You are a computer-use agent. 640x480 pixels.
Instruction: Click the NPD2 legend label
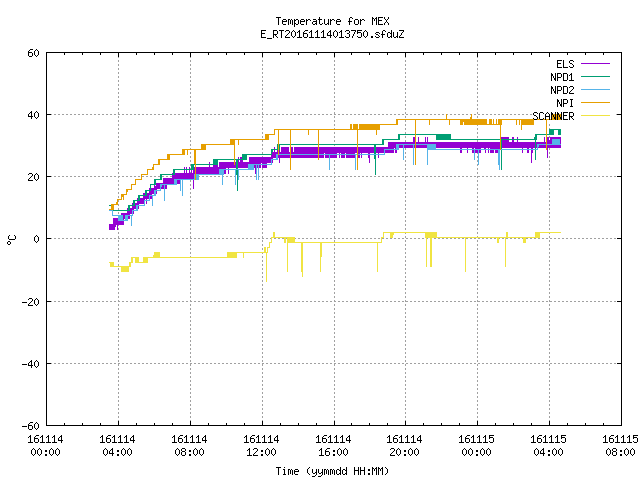tap(562, 90)
